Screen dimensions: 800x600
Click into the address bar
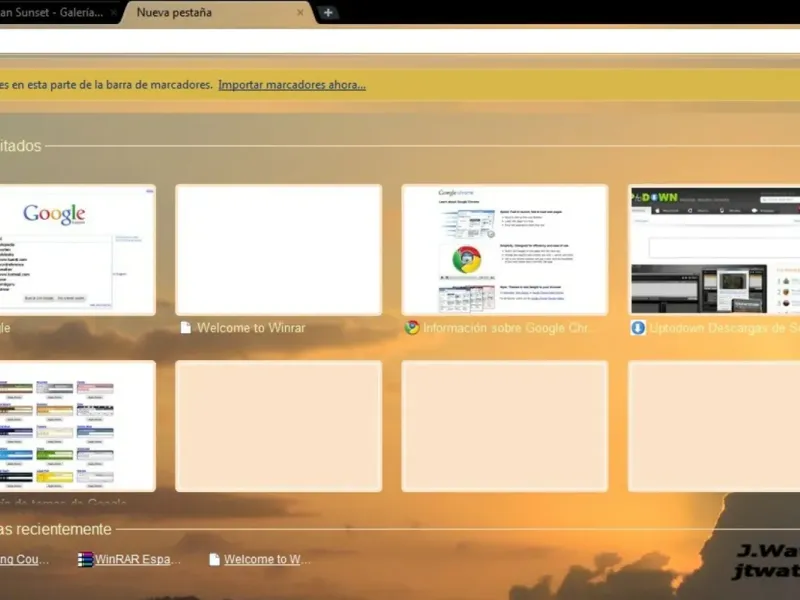pyautogui.click(x=400, y=41)
